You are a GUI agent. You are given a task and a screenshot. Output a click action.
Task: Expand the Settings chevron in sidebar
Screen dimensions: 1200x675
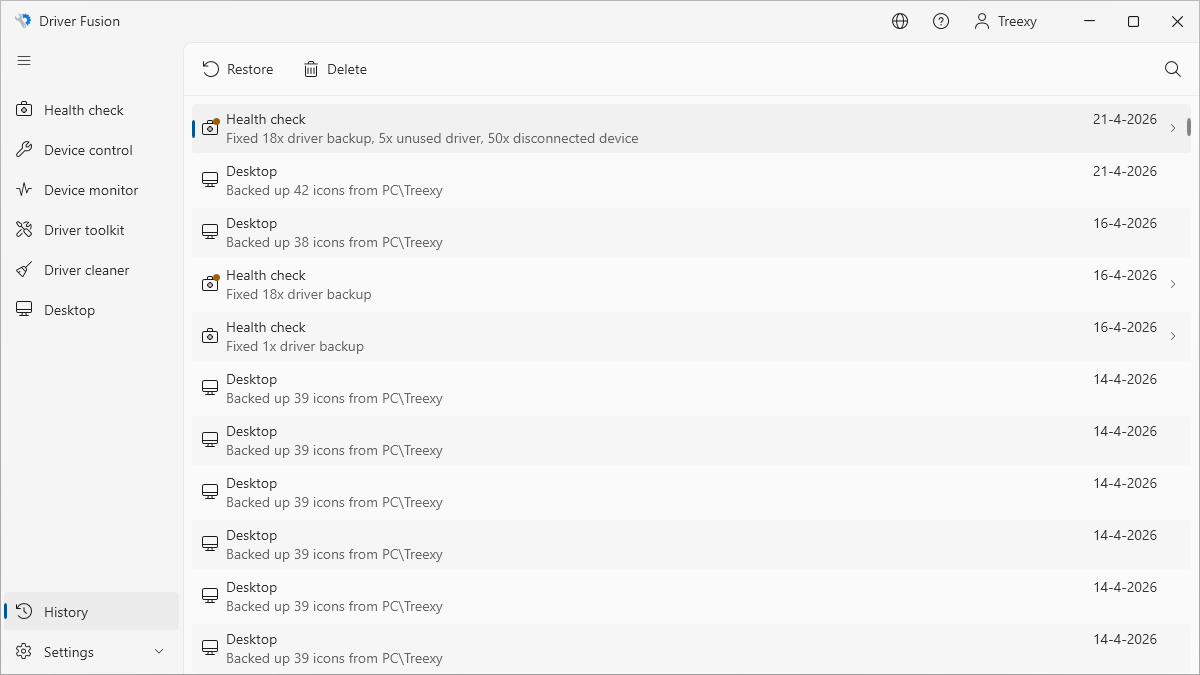click(159, 652)
